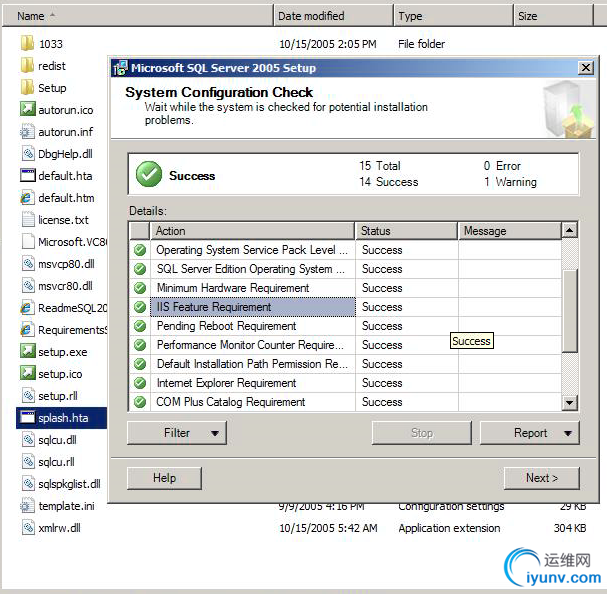Open the 1033 folder icon
607x594 pixels.
tap(27, 43)
